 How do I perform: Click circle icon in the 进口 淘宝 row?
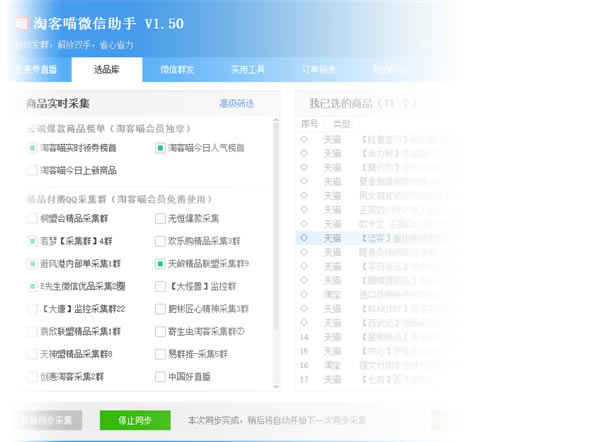coord(304,294)
